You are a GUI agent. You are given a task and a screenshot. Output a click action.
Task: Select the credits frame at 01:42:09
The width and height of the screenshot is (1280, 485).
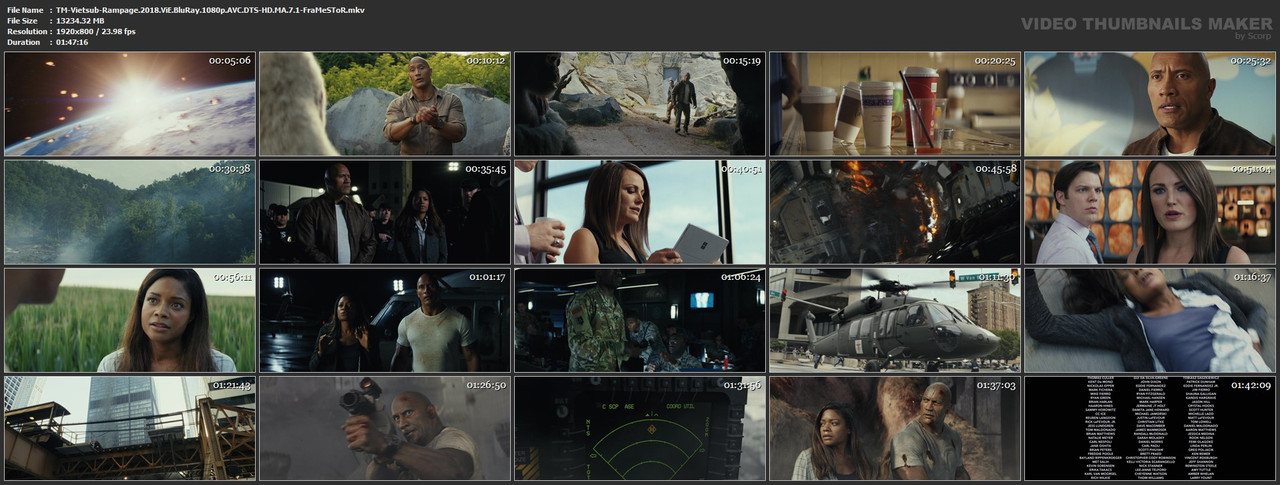point(1149,428)
